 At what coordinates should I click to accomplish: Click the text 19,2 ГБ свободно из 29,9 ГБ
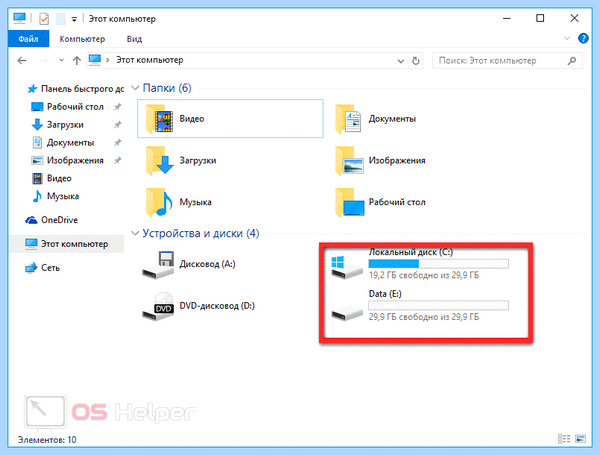coord(424,275)
